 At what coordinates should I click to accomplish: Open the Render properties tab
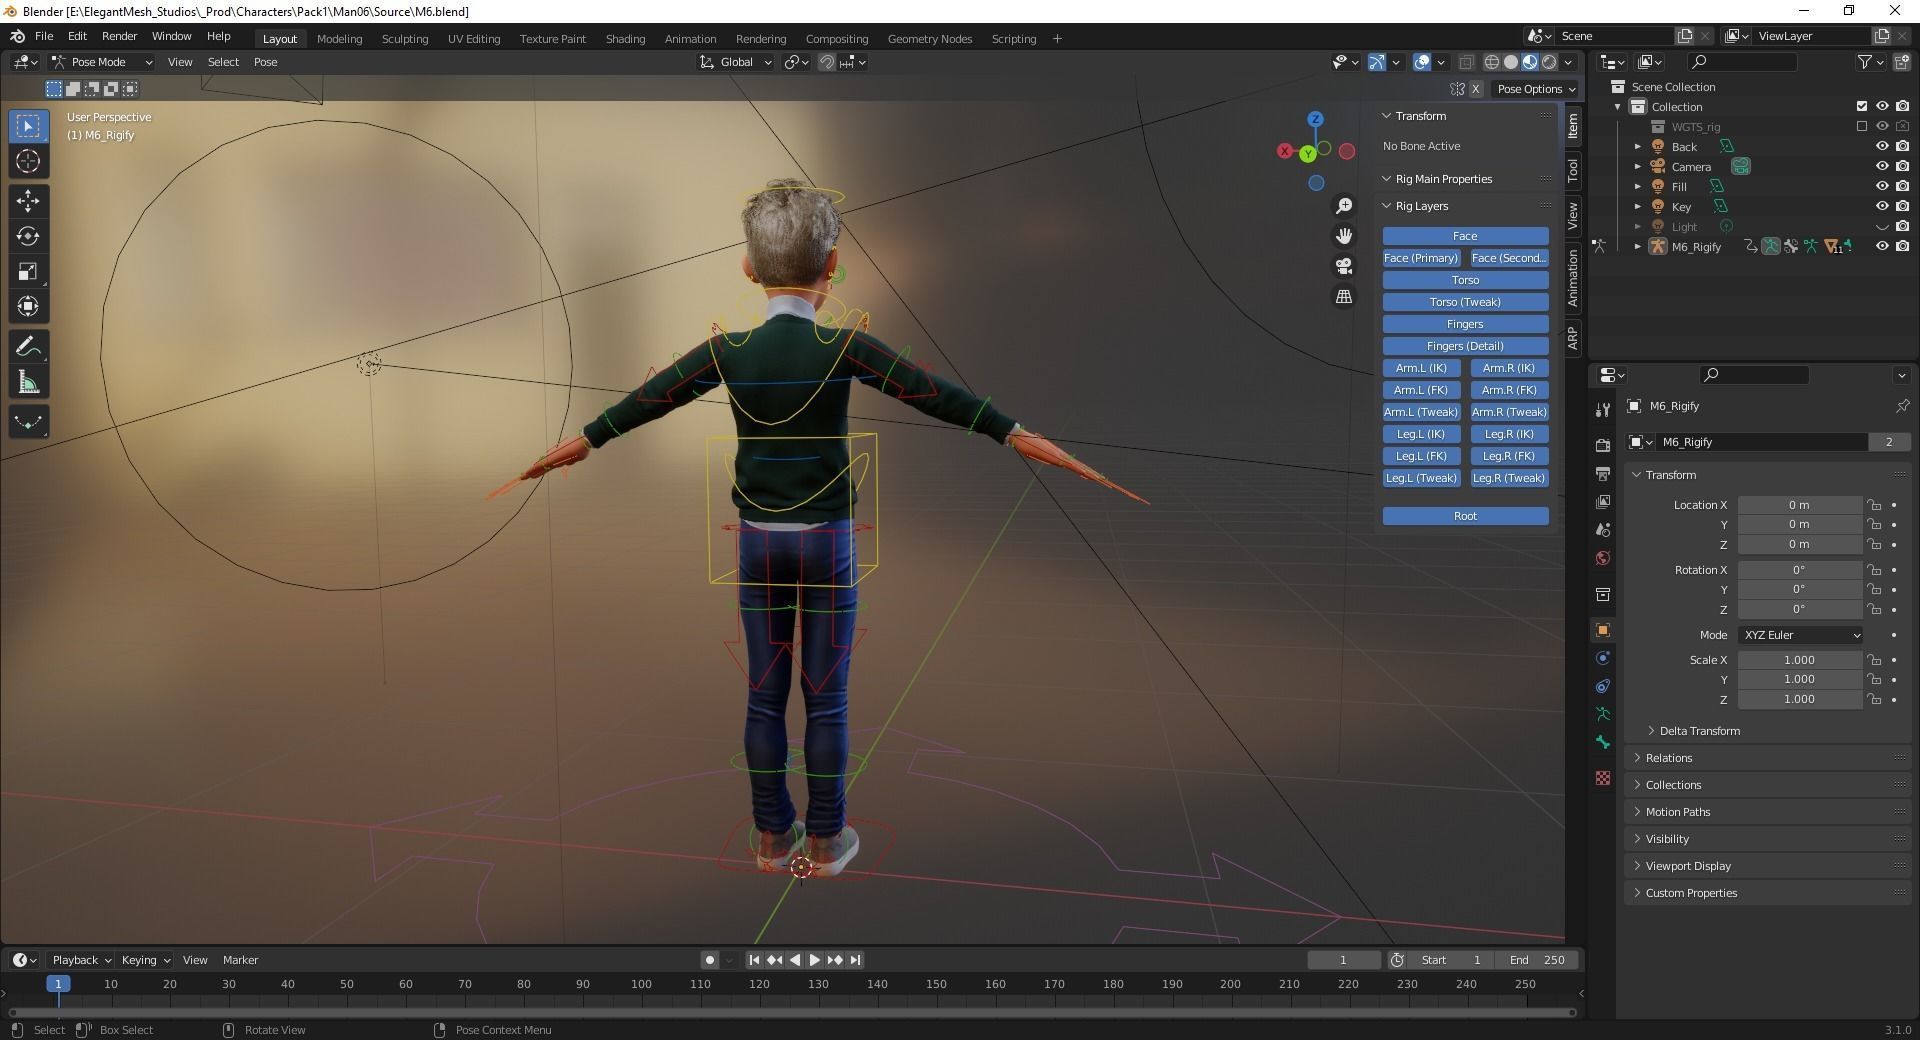click(x=1603, y=445)
